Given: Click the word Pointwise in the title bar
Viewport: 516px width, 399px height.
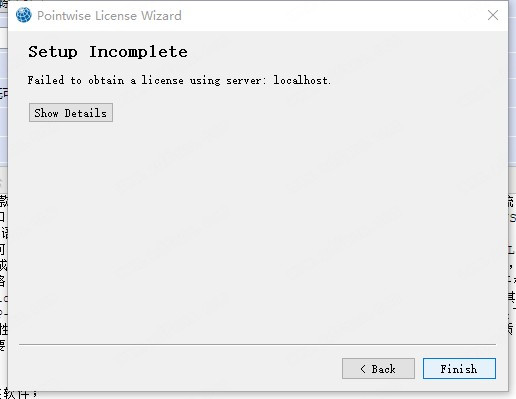Looking at the screenshot, I should point(64,16).
